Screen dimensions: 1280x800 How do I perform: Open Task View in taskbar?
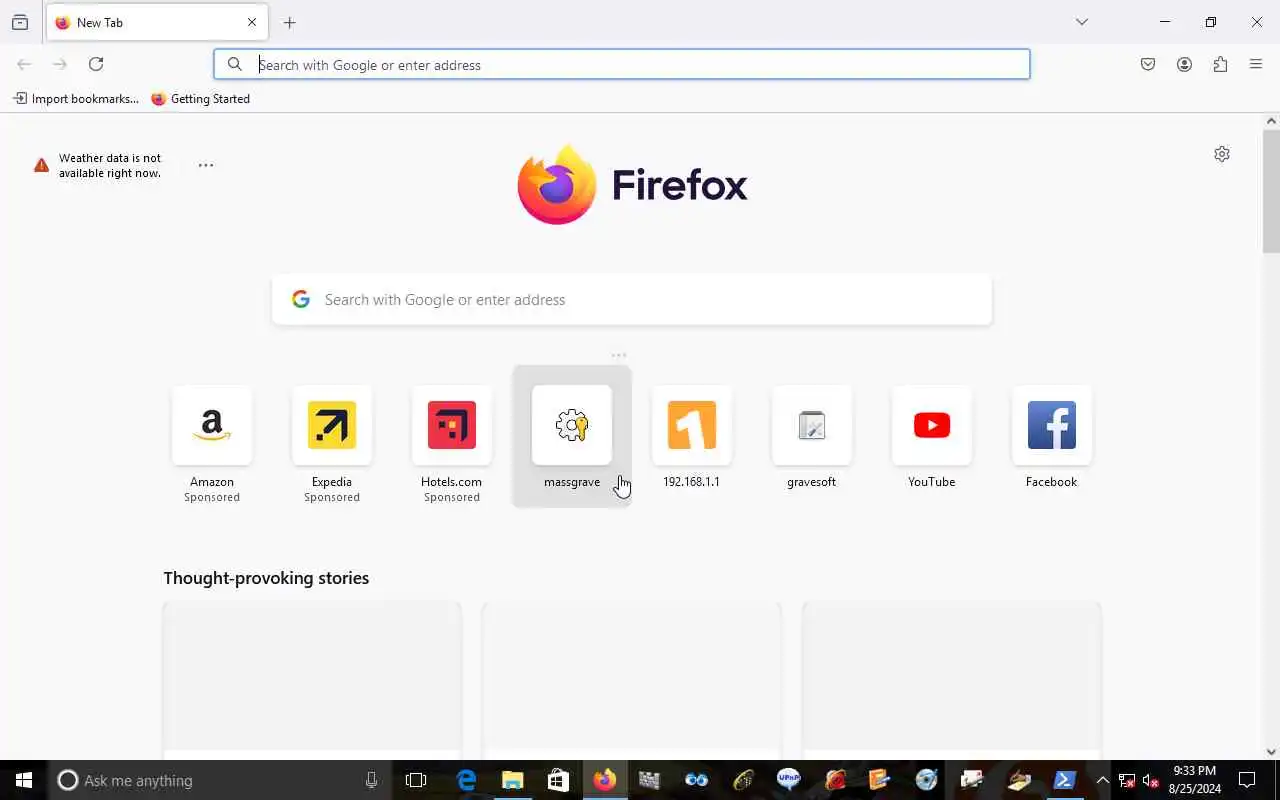[416, 780]
